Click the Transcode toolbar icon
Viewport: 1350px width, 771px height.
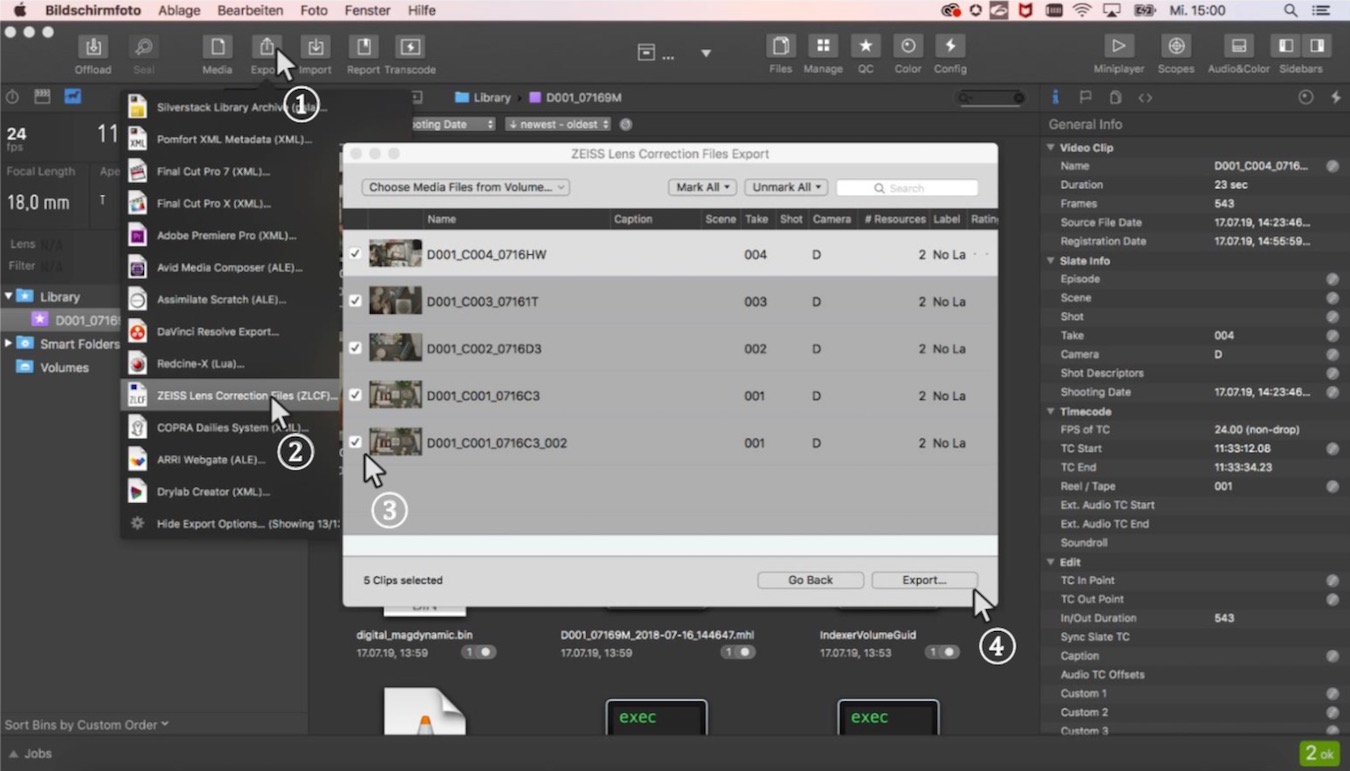click(x=410, y=47)
